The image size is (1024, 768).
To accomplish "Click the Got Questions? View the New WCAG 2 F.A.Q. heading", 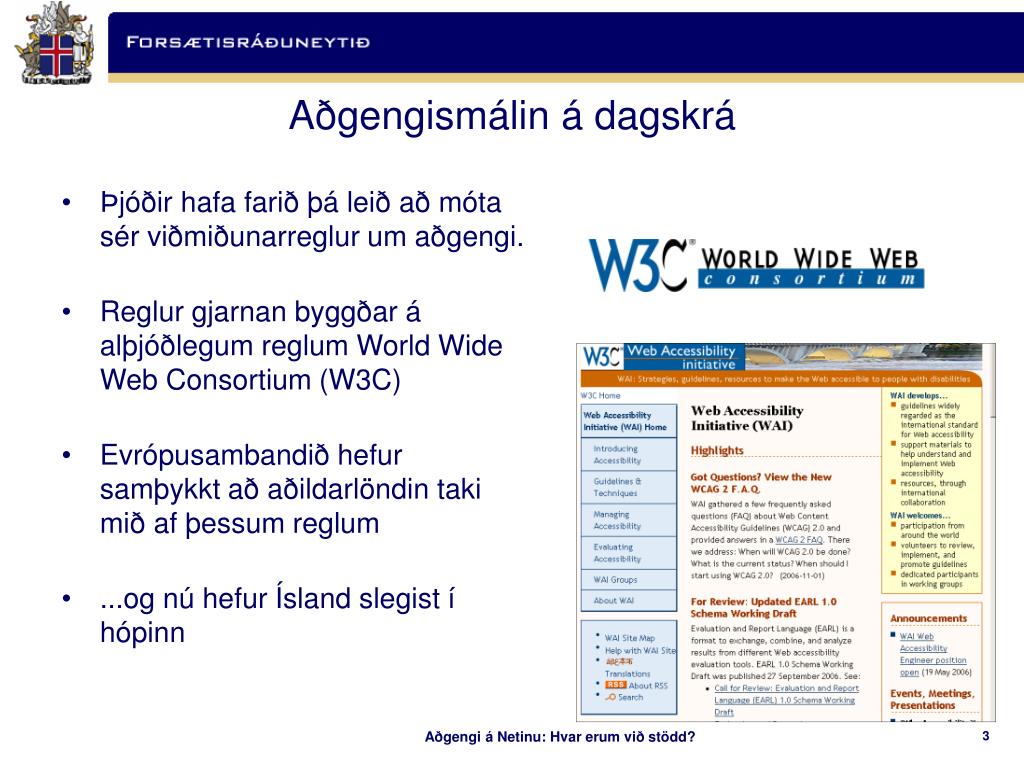I will [x=761, y=483].
